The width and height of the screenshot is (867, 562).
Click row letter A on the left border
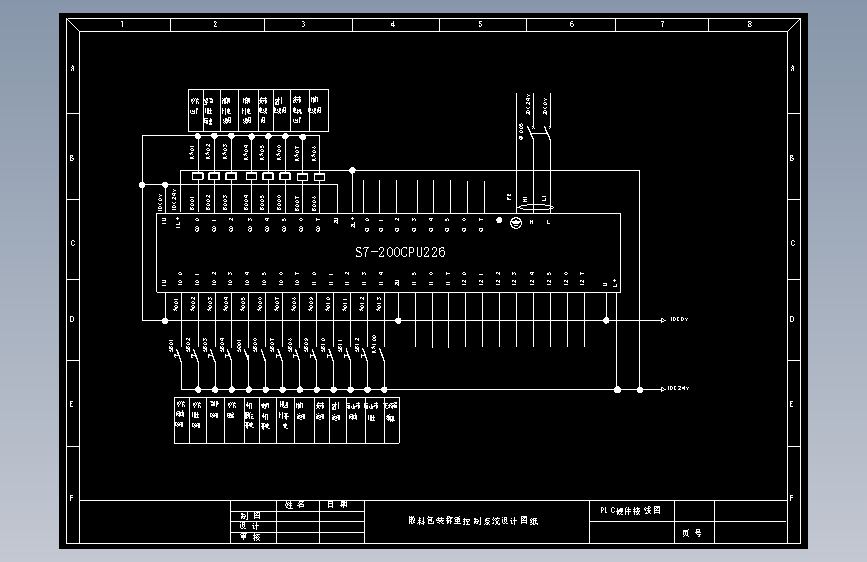(72, 69)
